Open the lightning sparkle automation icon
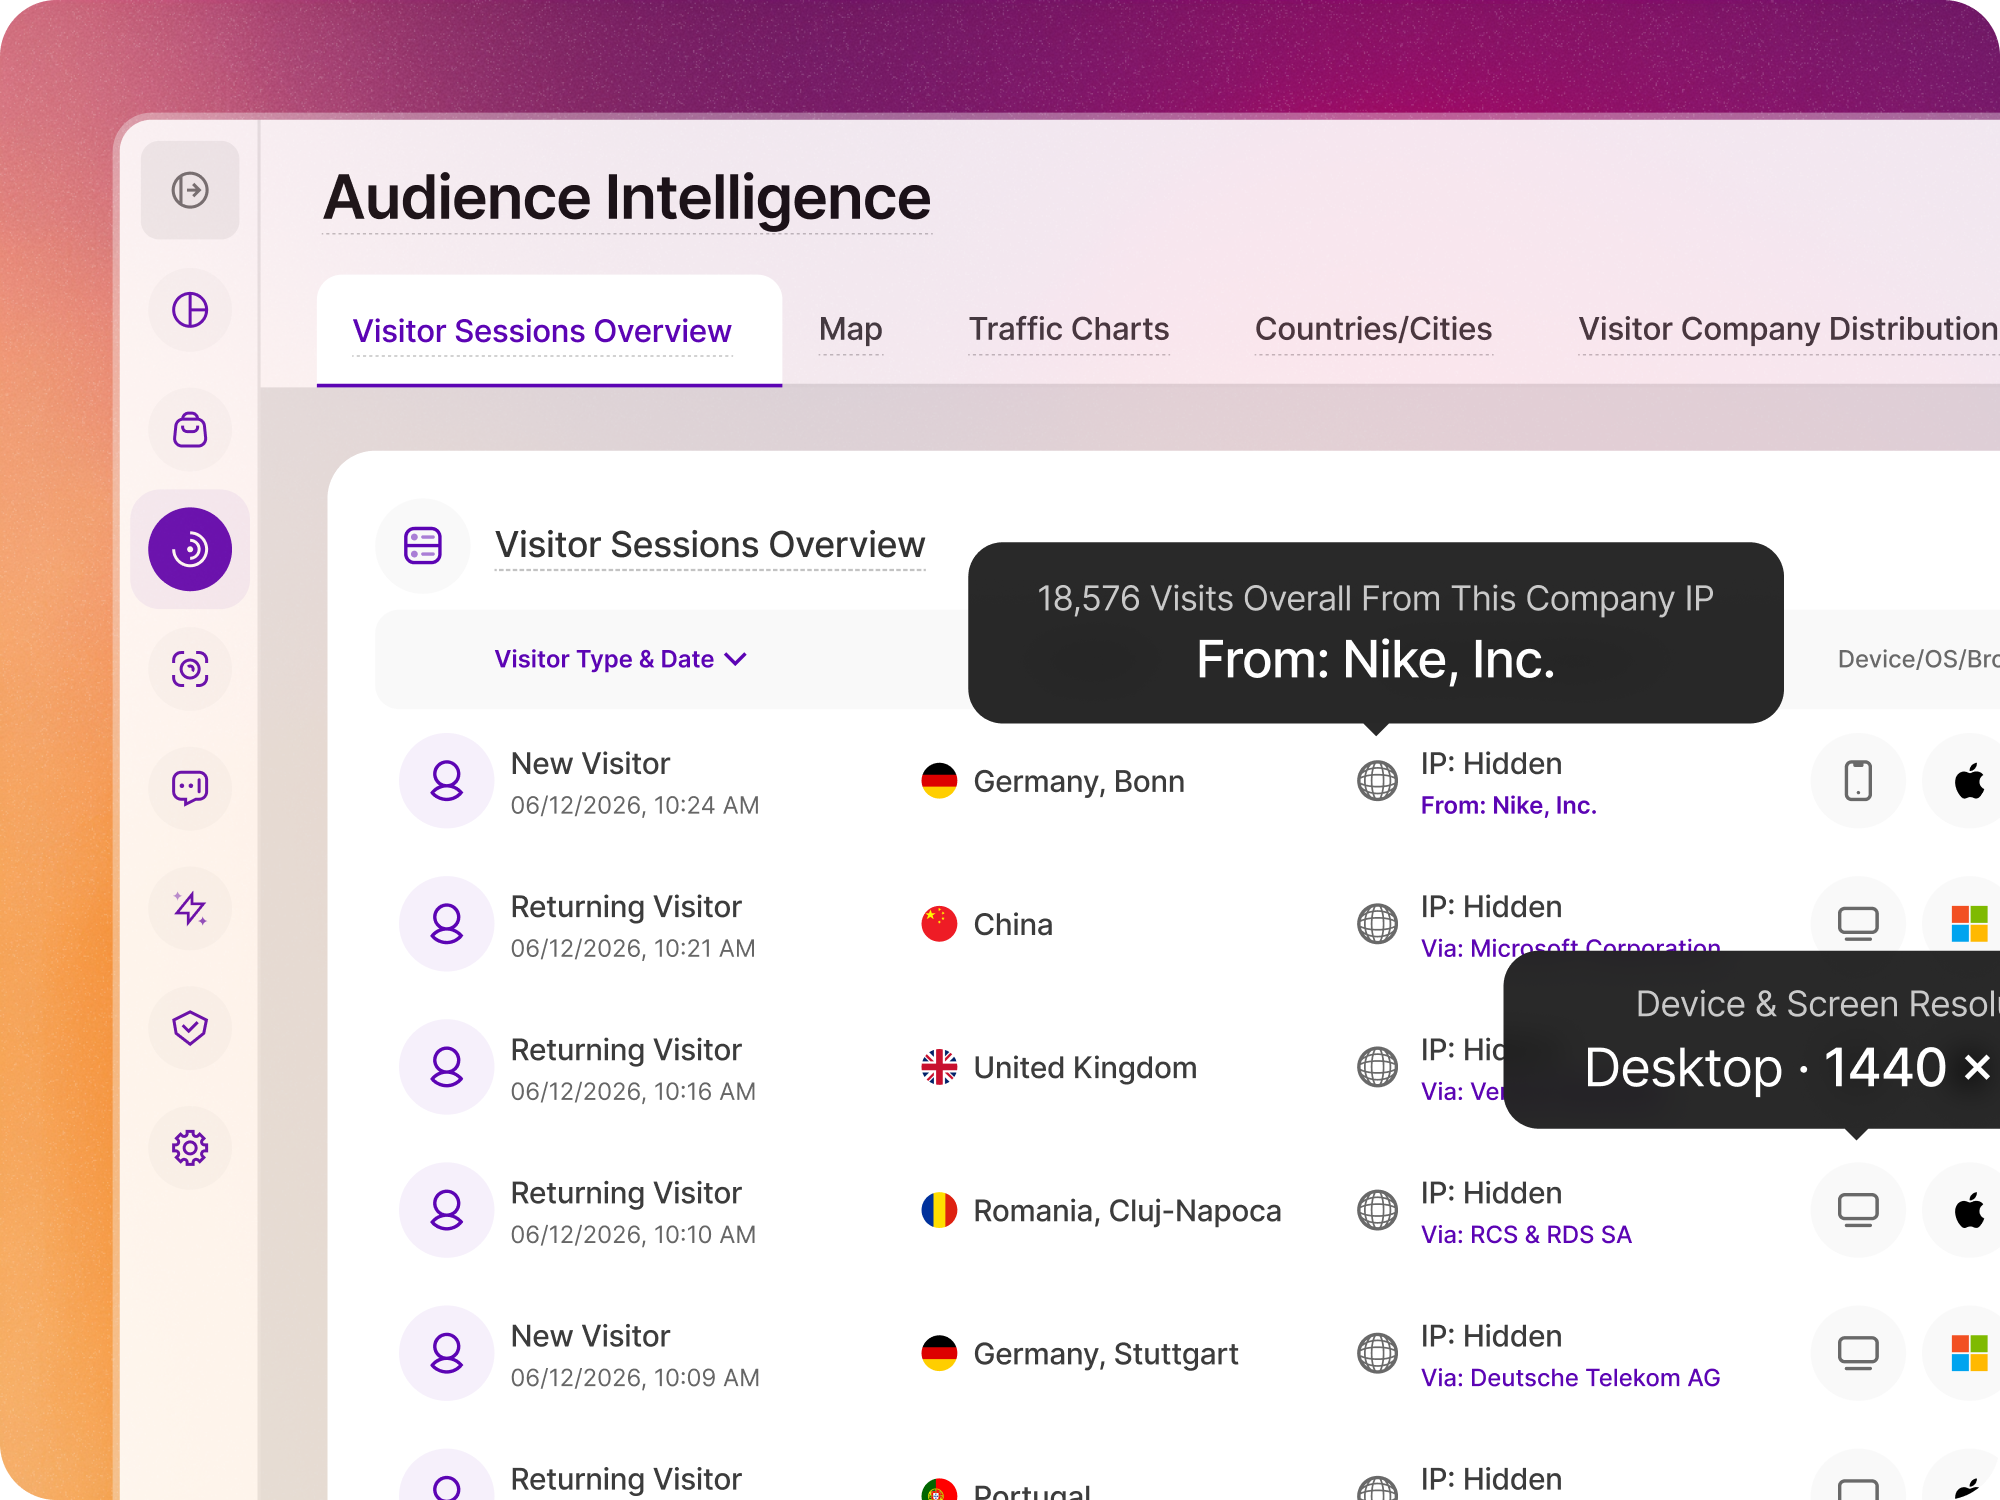This screenshot has height=1500, width=2000. (190, 908)
